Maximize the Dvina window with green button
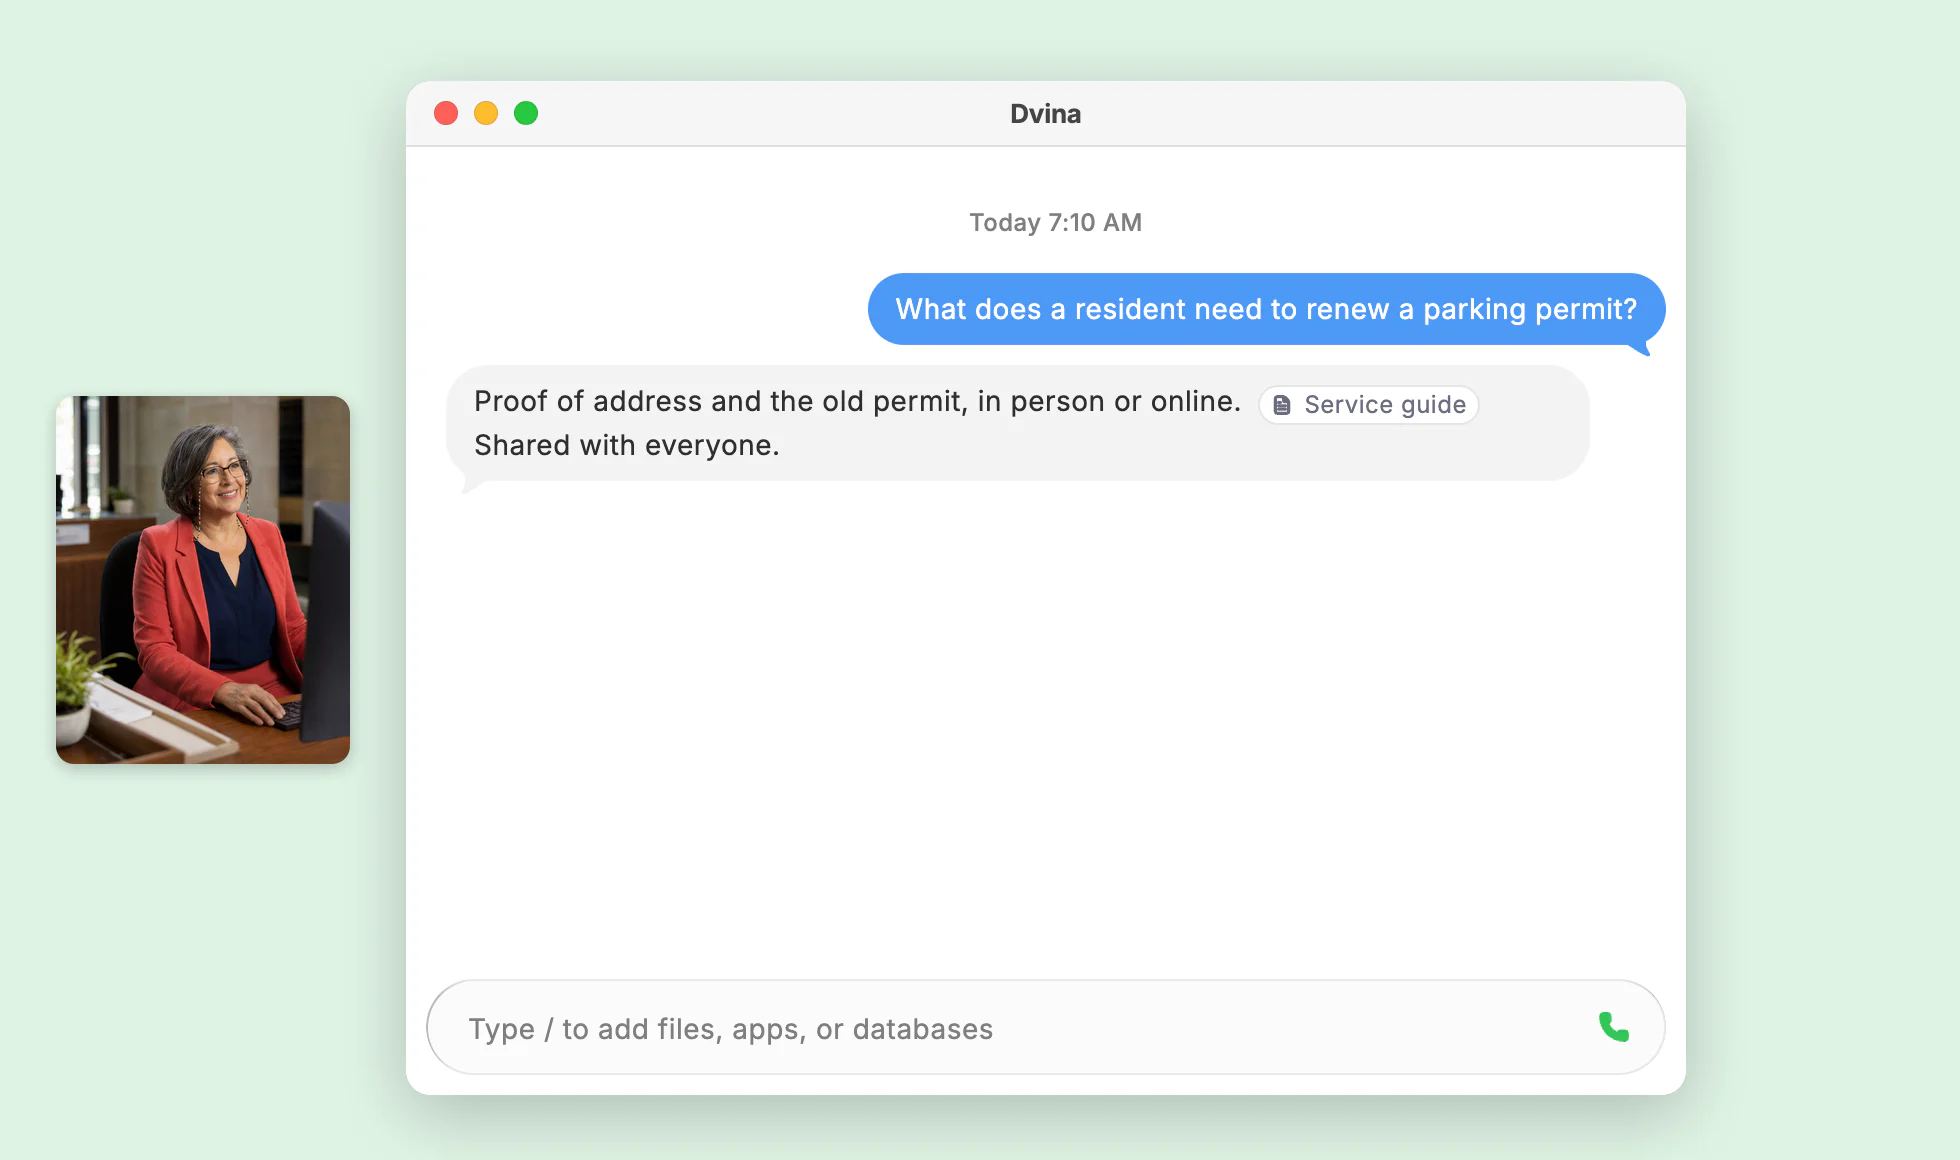Screen dimensions: 1960x1160 pyautogui.click(x=526, y=113)
